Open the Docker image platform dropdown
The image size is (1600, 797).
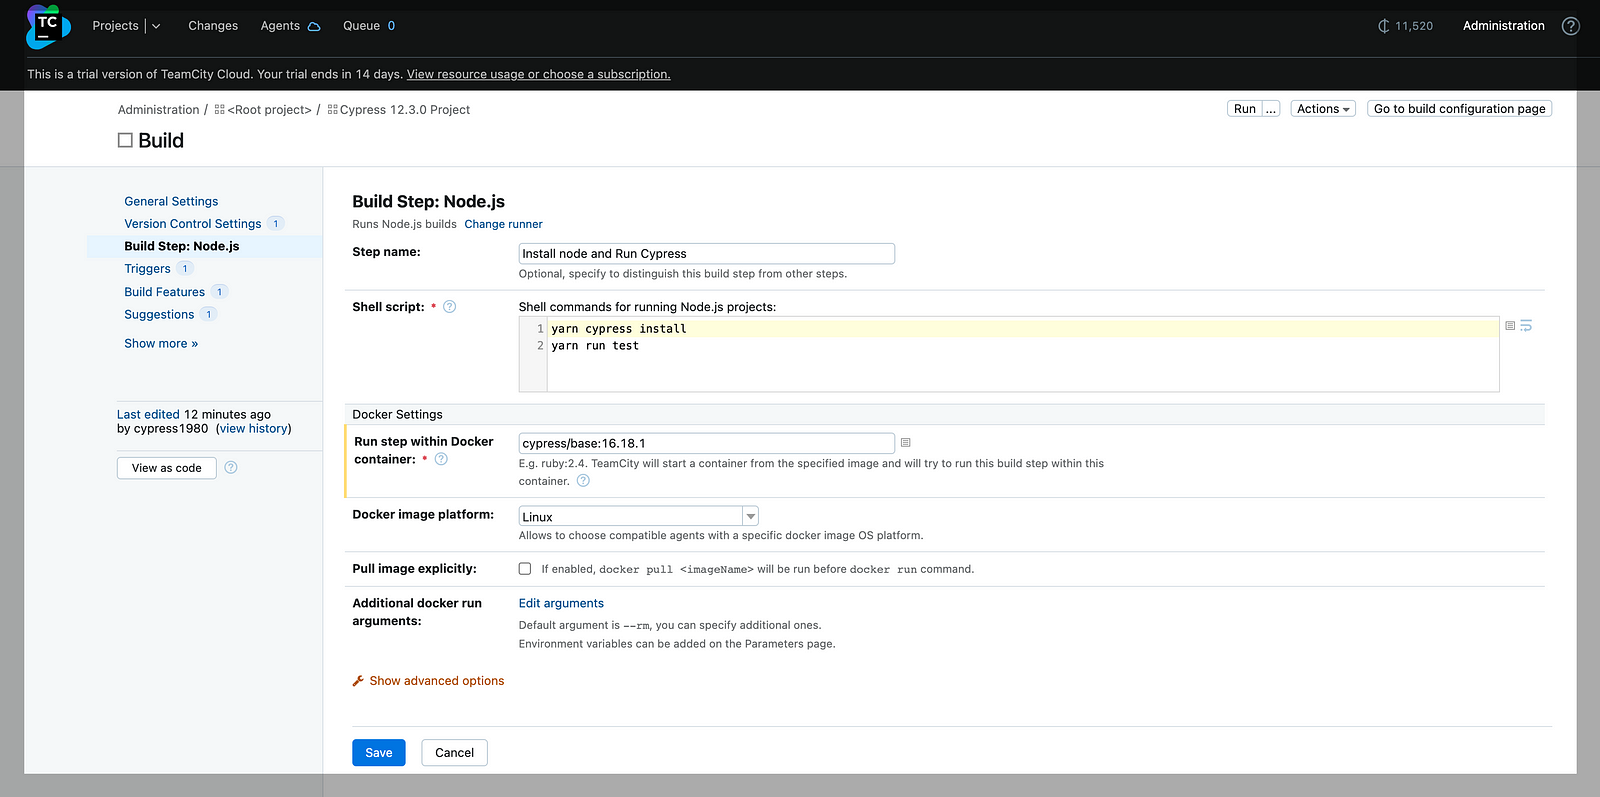click(x=638, y=516)
